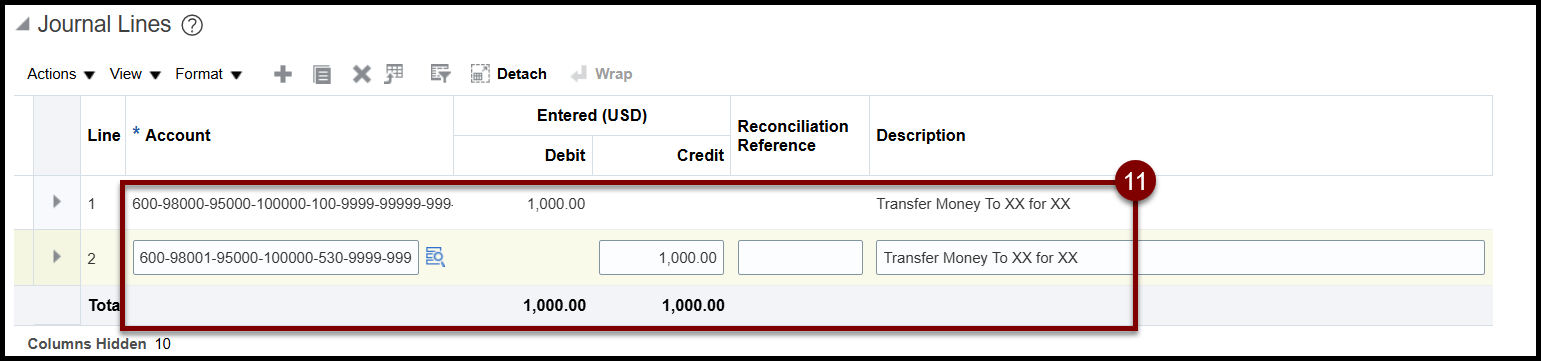Select line 1 account number cell

point(292,204)
